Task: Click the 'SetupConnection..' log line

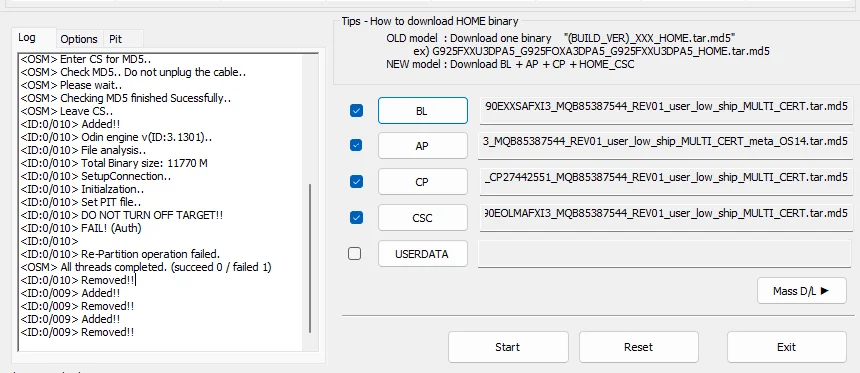Action: pos(95,176)
